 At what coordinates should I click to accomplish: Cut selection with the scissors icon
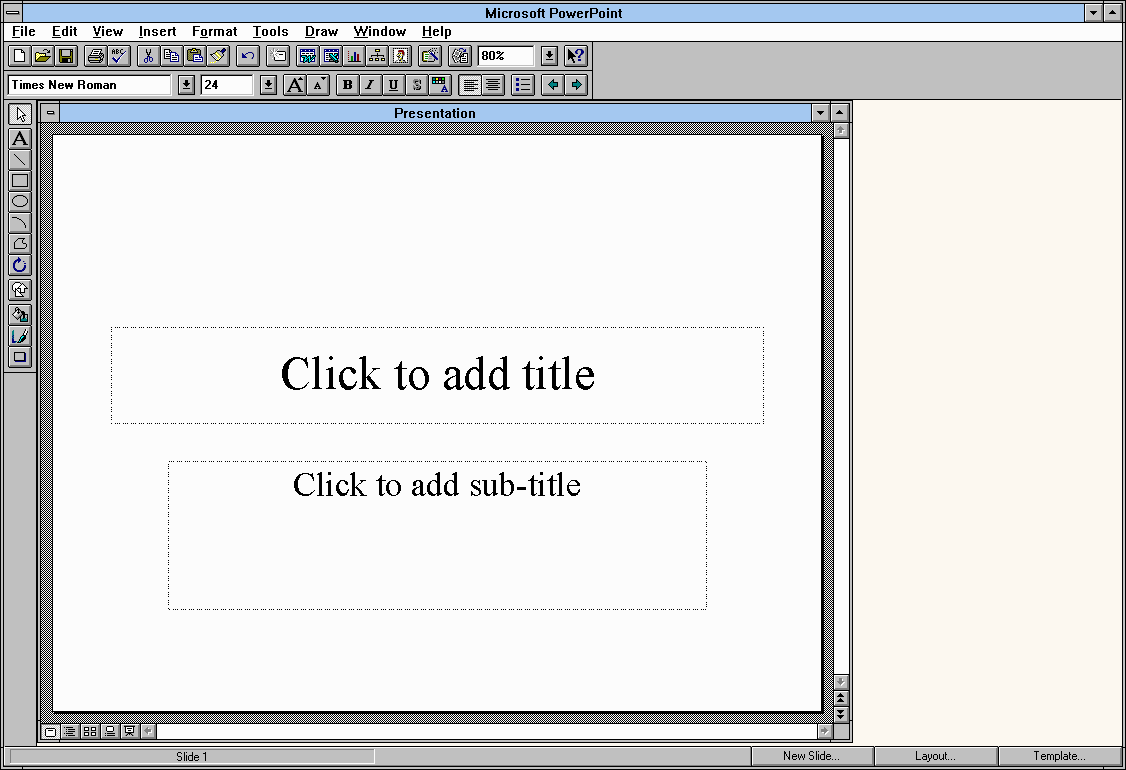pyautogui.click(x=148, y=55)
